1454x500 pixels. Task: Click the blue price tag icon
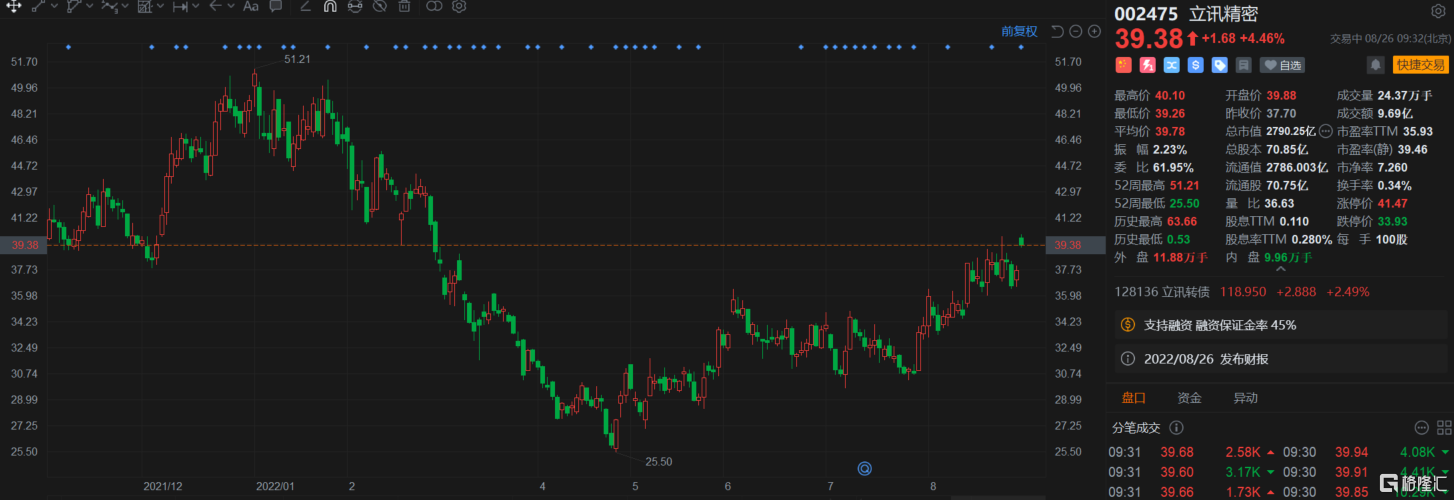[x=1219, y=65]
